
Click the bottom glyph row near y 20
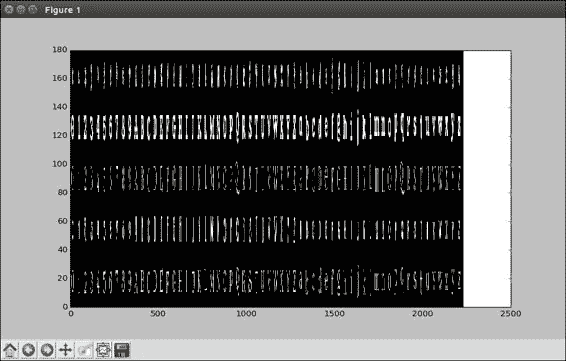[266, 281]
